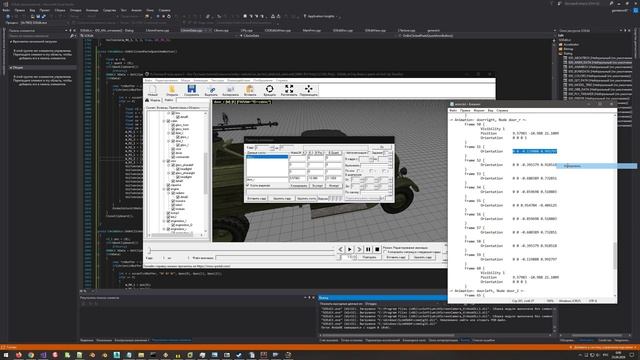Collapse the engine node in model tree
The image size is (640, 360).
pos(164,189)
